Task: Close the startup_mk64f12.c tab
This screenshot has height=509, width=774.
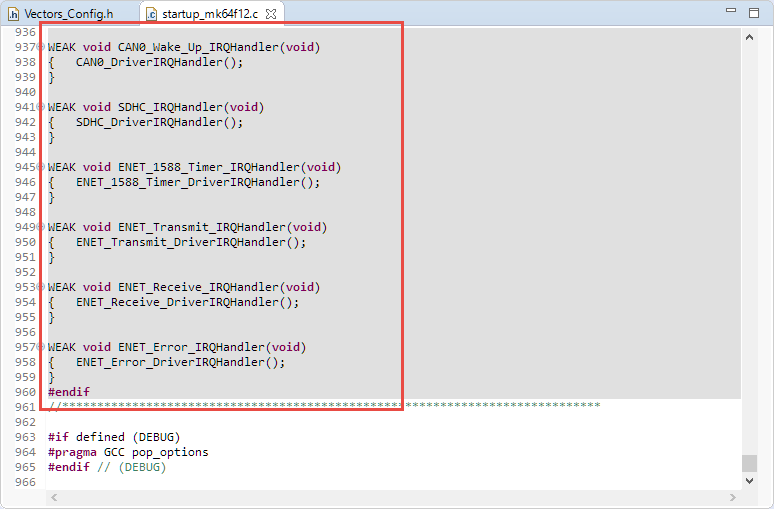Action: 271,14
